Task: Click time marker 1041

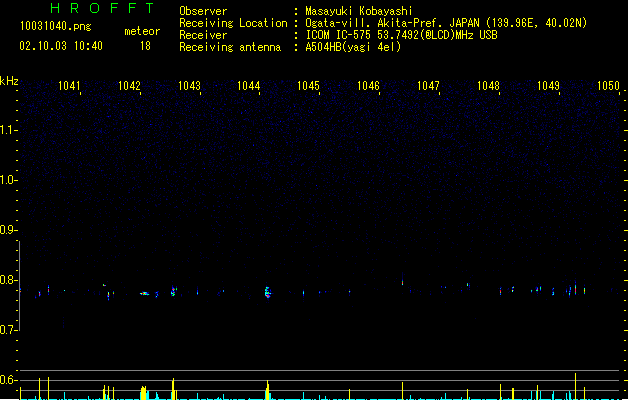Action: tap(69, 86)
